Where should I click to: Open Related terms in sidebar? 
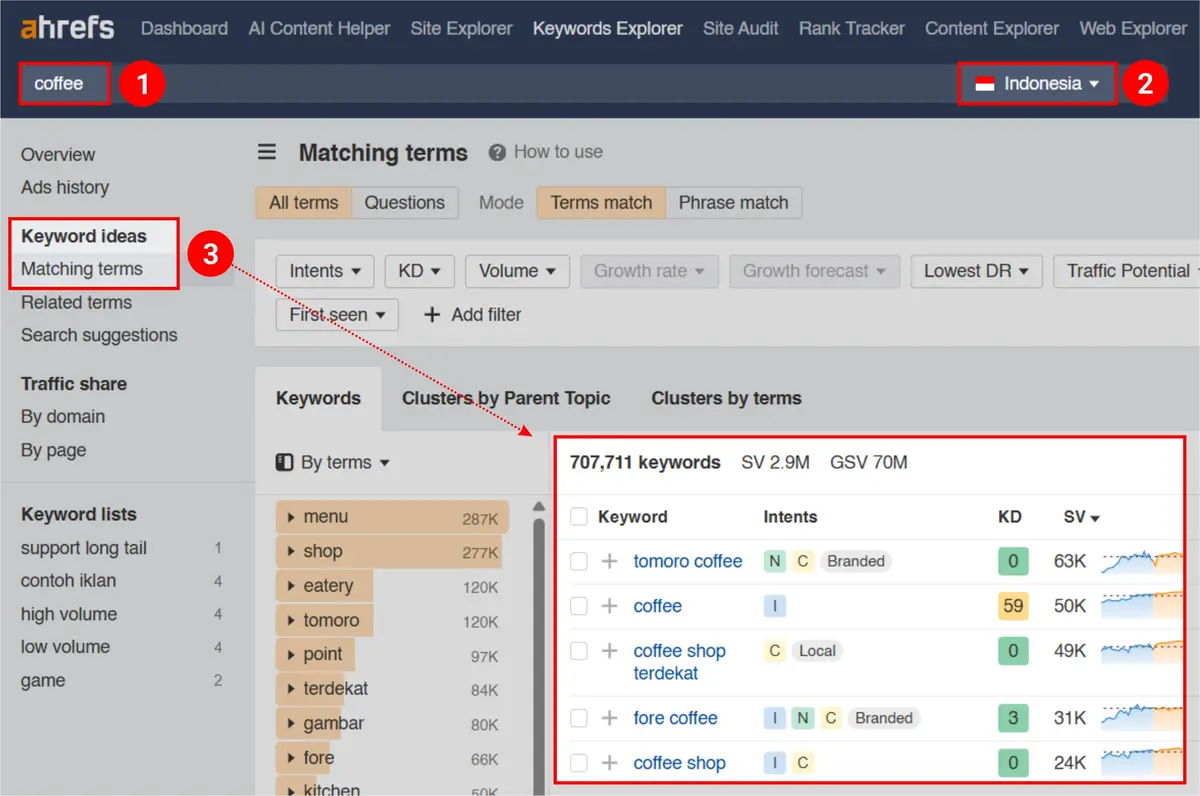[76, 302]
